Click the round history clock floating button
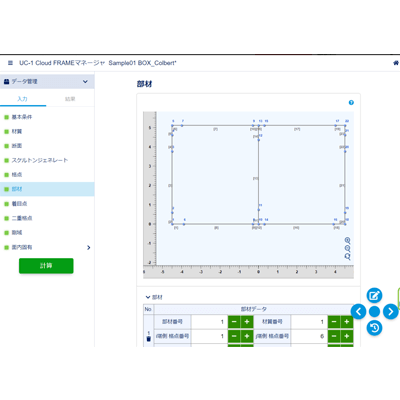 374,328
